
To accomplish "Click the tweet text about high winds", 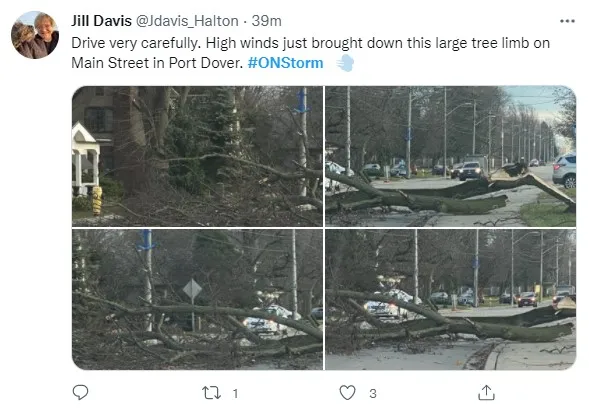I will pyautogui.click(x=310, y=53).
